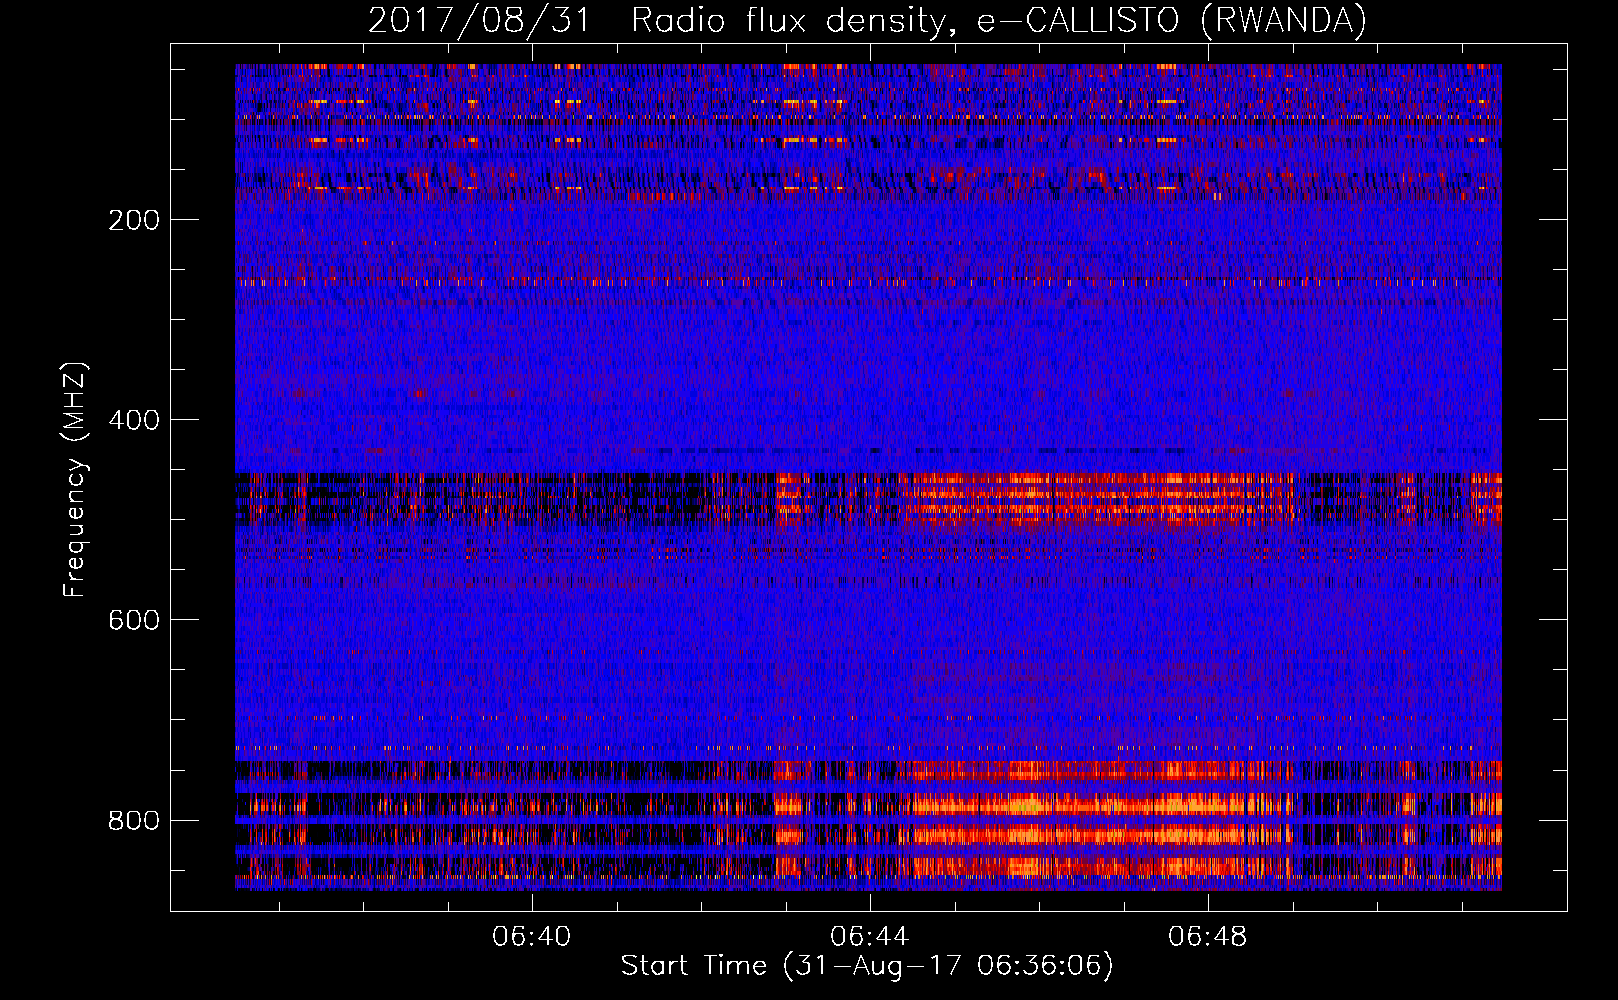Image resolution: width=1618 pixels, height=1000 pixels.
Task: Click the 'Frequency (MHZ)' axis label
Action: 75,480
